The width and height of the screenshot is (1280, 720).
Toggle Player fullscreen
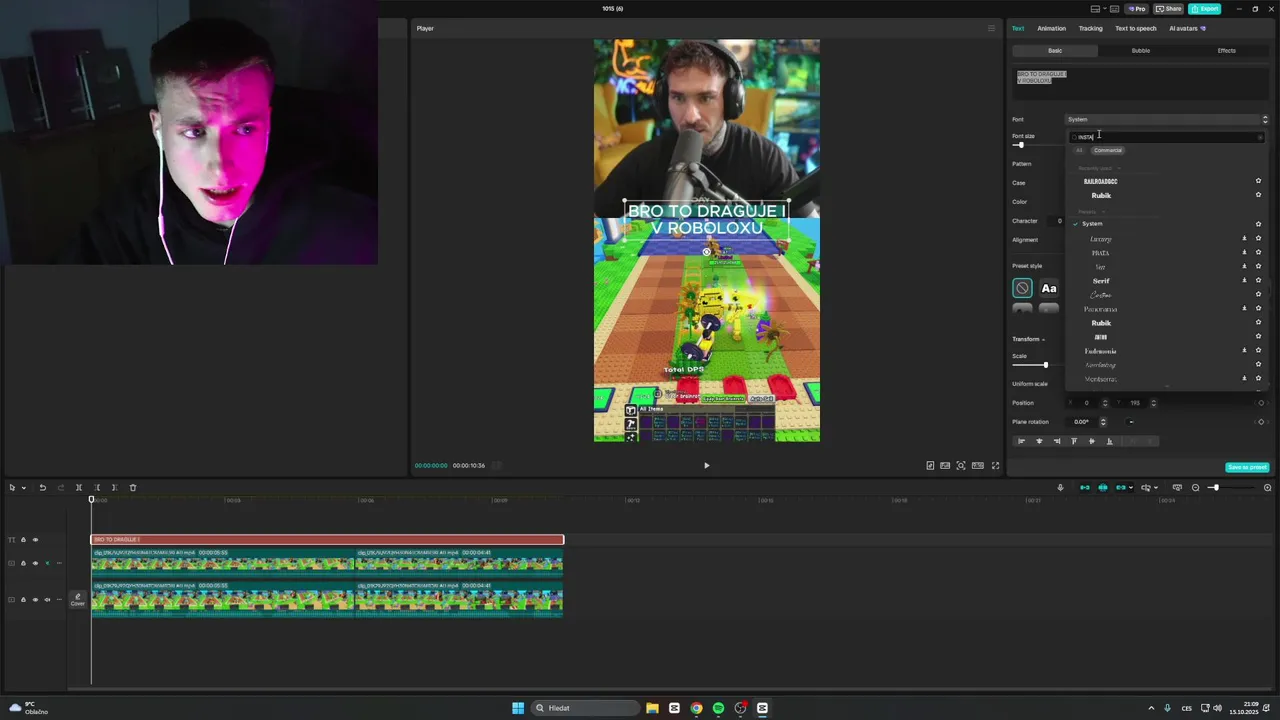click(x=995, y=465)
